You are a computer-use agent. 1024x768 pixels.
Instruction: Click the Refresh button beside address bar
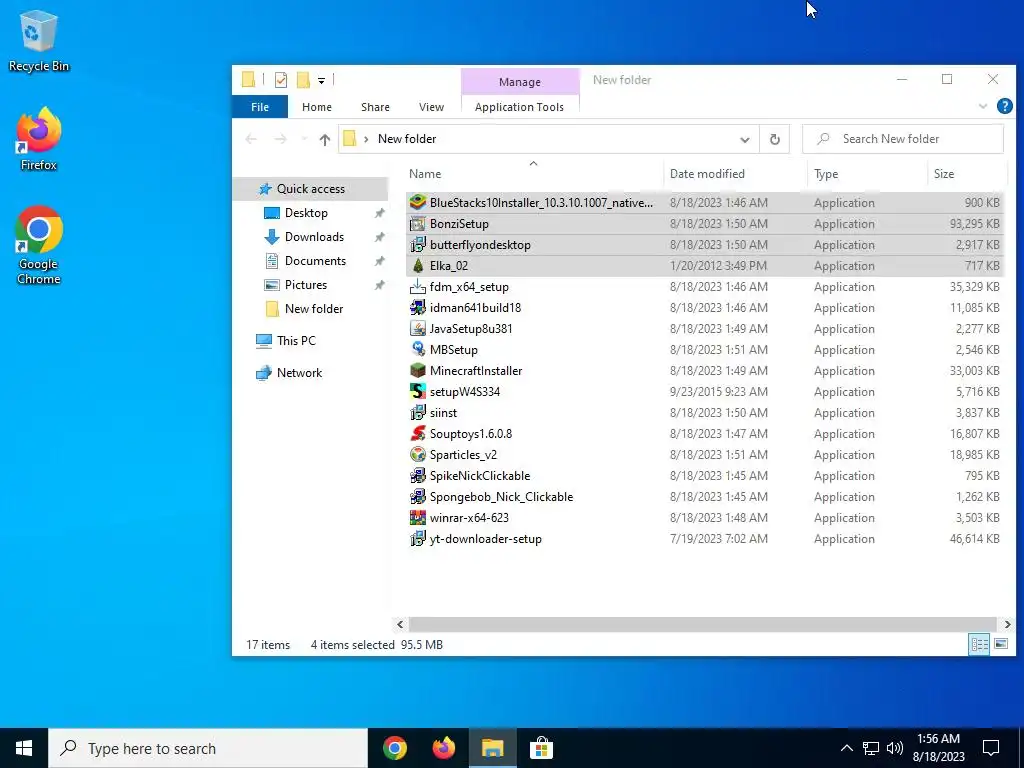(x=775, y=138)
